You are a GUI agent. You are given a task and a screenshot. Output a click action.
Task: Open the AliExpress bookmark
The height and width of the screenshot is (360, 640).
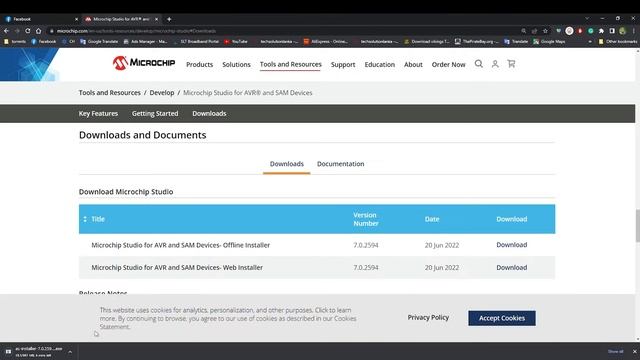(326, 42)
